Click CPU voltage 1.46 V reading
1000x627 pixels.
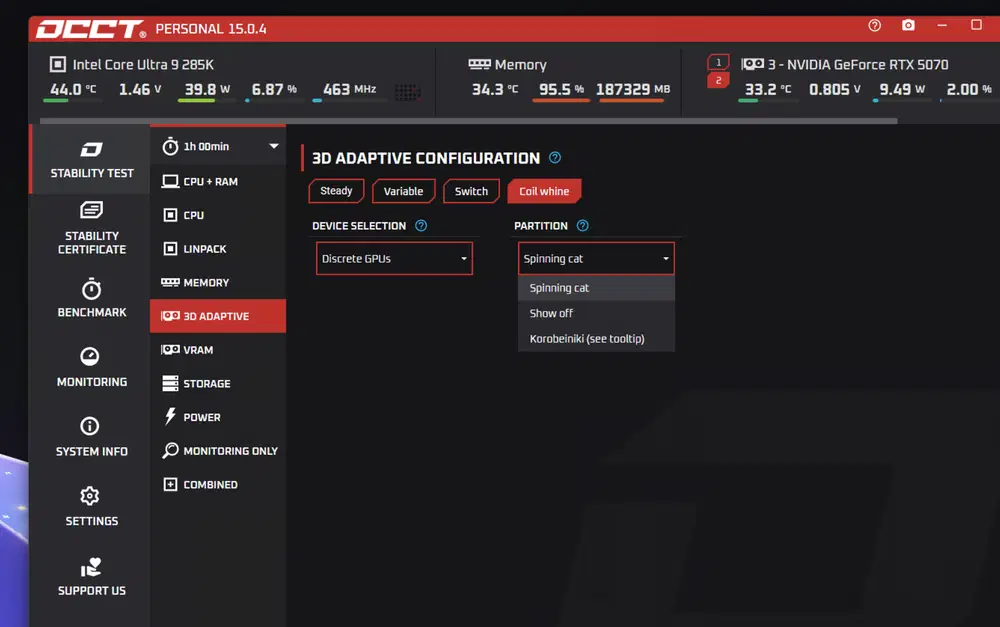point(140,89)
